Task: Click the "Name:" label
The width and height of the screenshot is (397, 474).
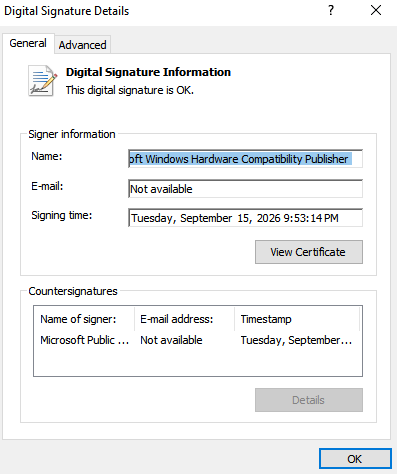Action: 47,156
